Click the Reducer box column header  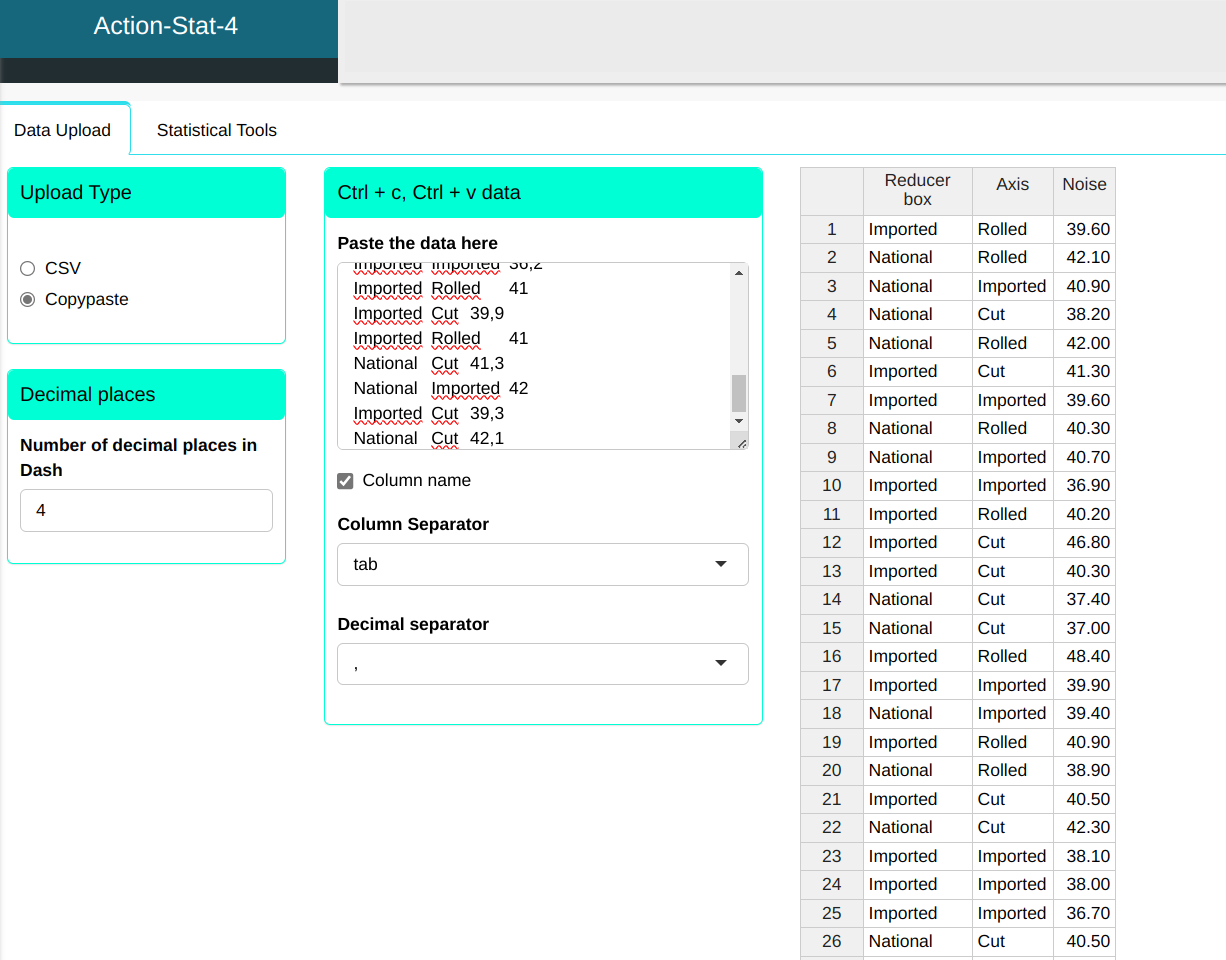coord(917,190)
